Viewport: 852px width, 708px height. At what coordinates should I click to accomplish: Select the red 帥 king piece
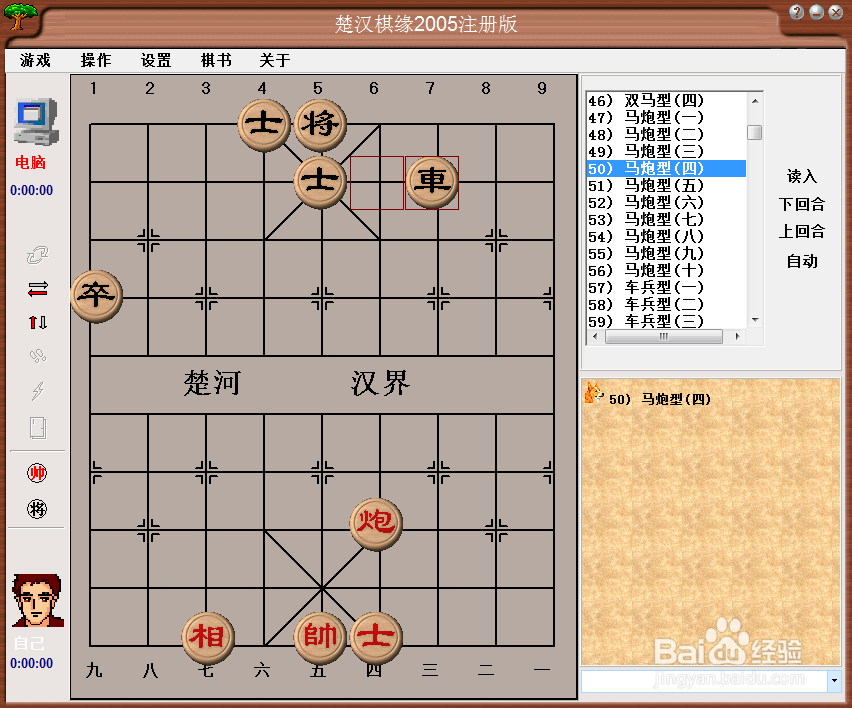pyautogui.click(x=320, y=638)
